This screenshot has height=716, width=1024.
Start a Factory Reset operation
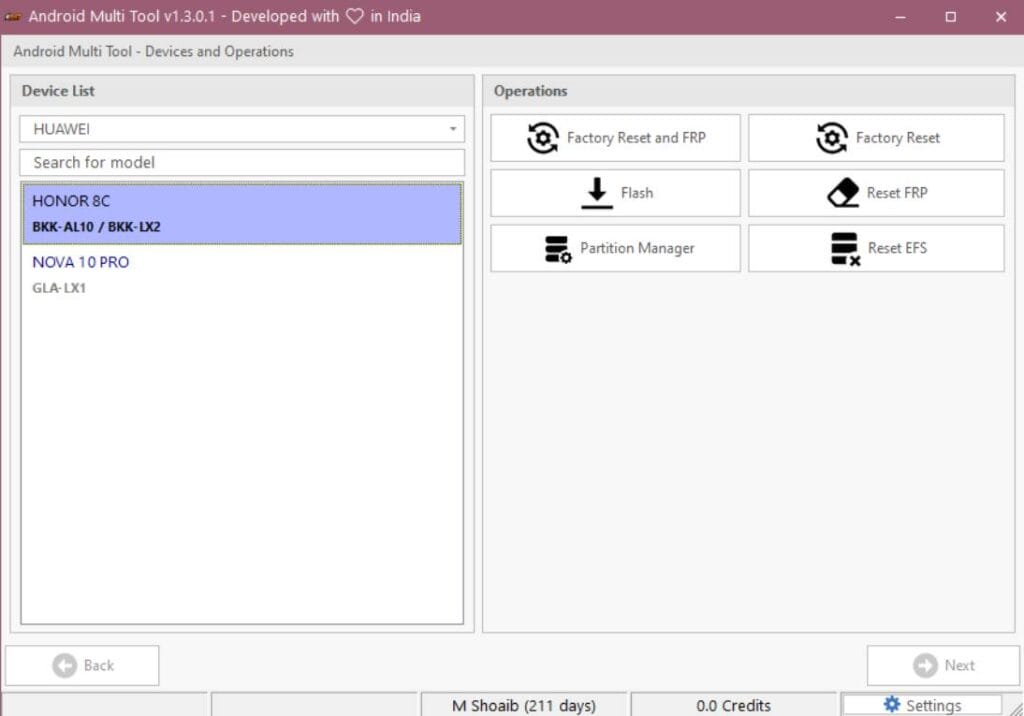pos(876,137)
